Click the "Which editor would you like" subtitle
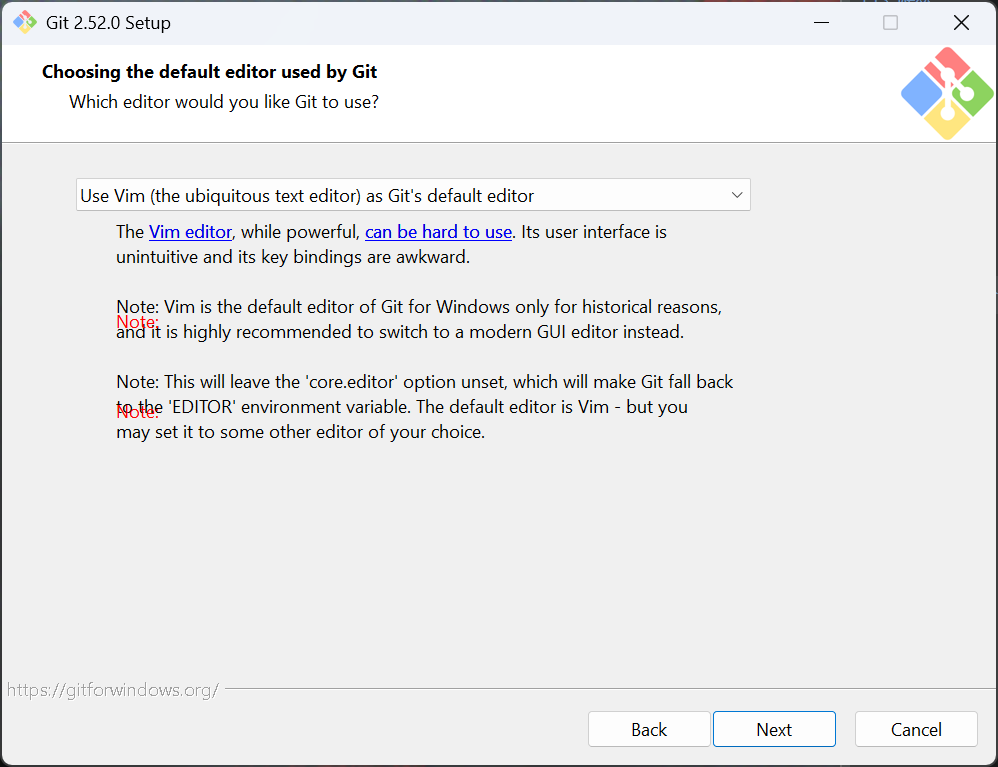Image resolution: width=998 pixels, height=767 pixels. [224, 102]
